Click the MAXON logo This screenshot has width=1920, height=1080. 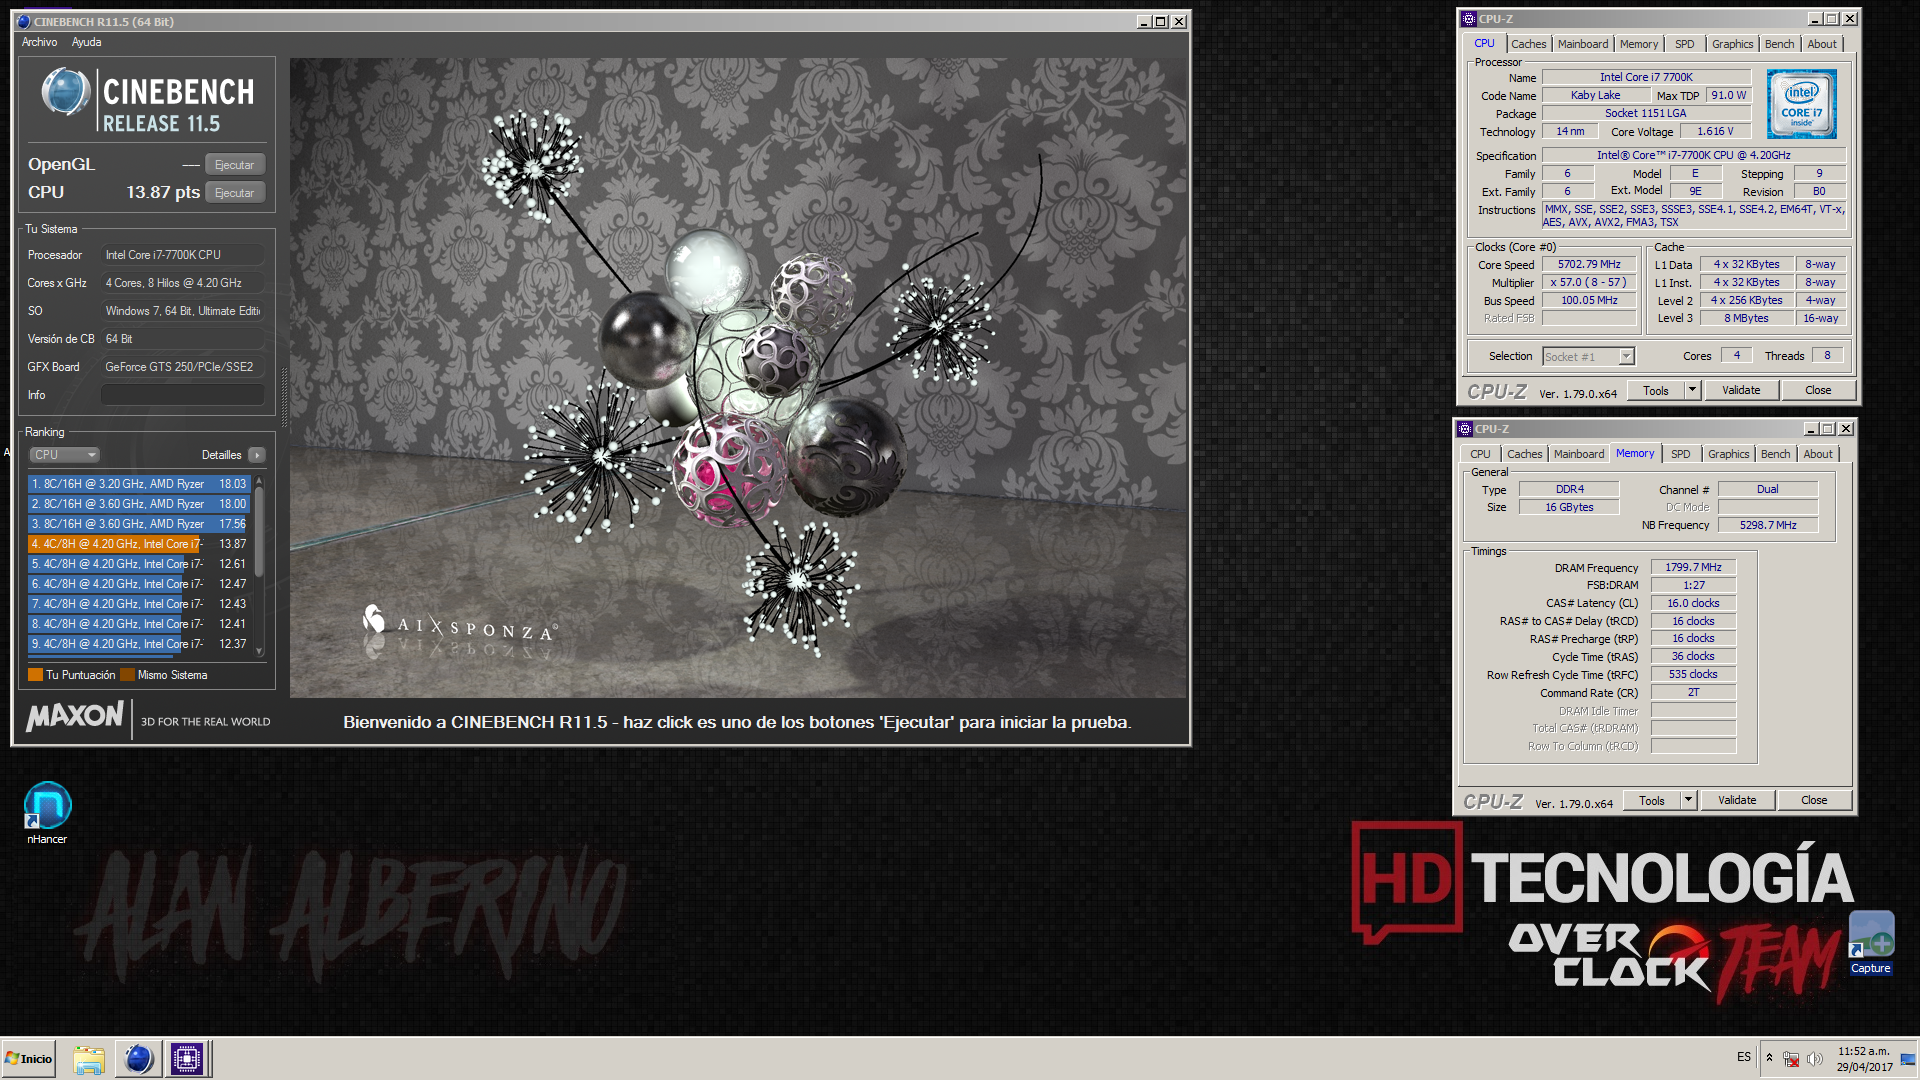coord(75,716)
